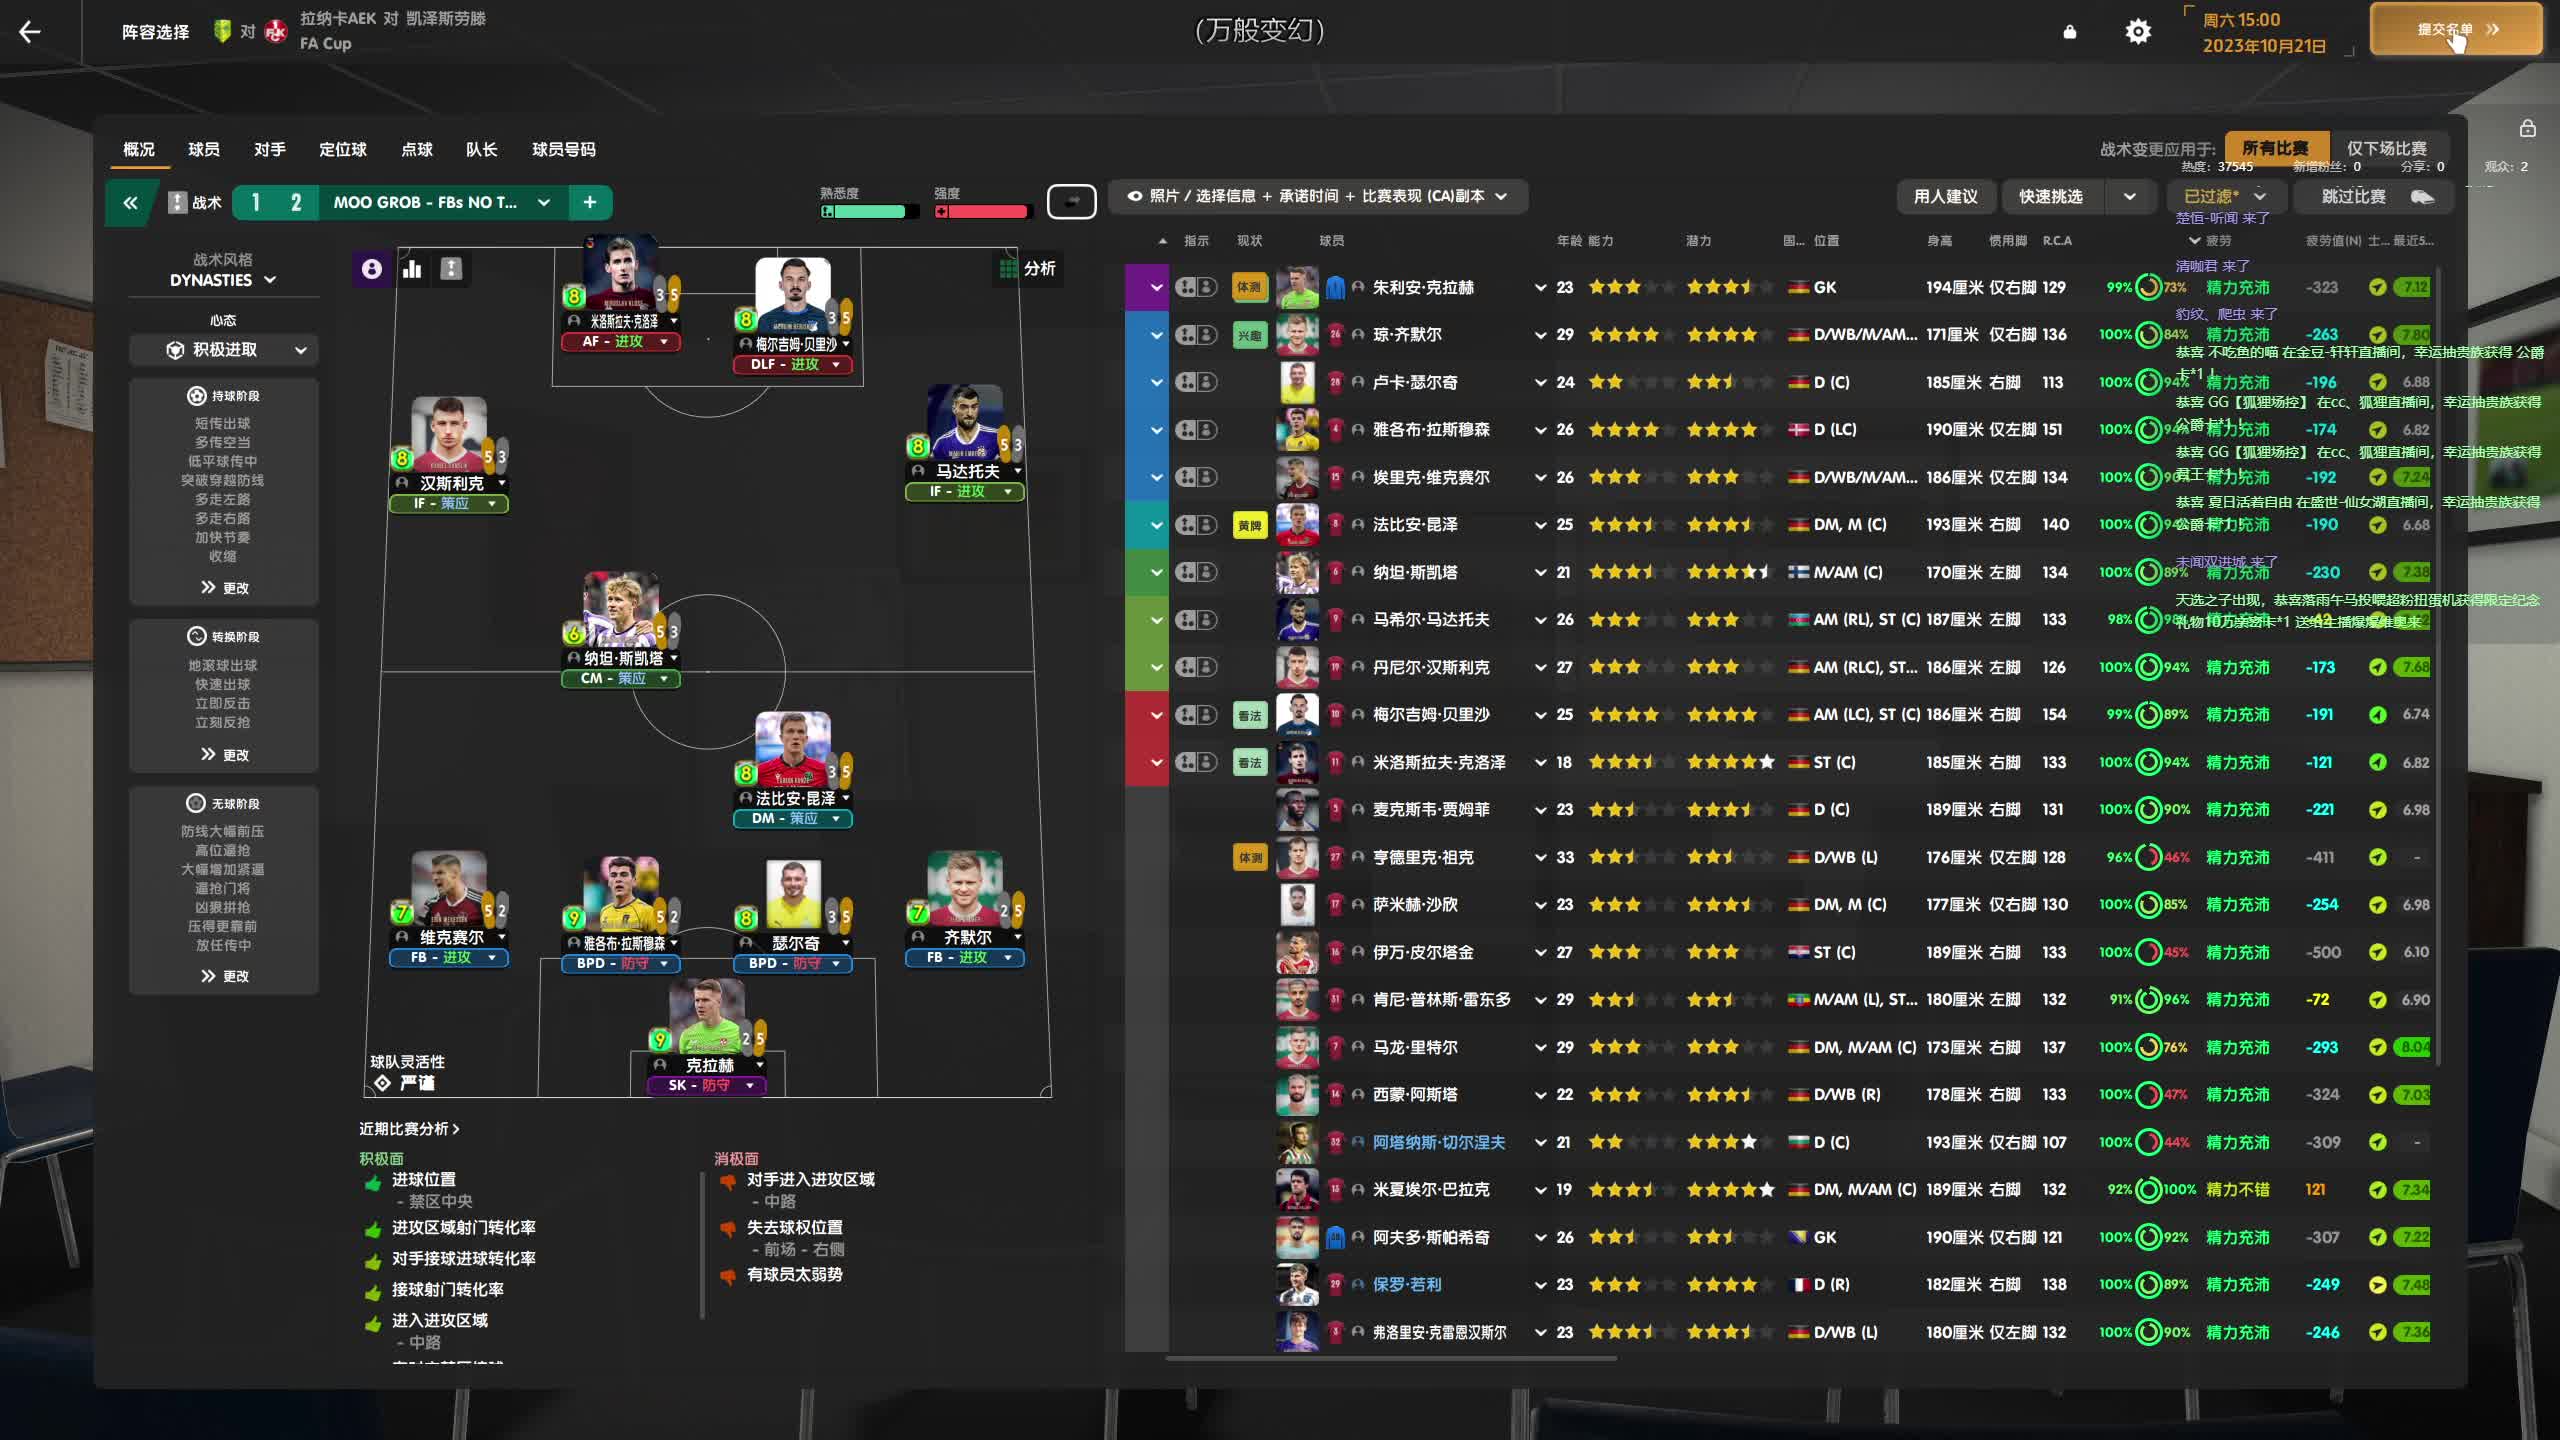Toggle 所有比赛 apply option

[2275, 148]
